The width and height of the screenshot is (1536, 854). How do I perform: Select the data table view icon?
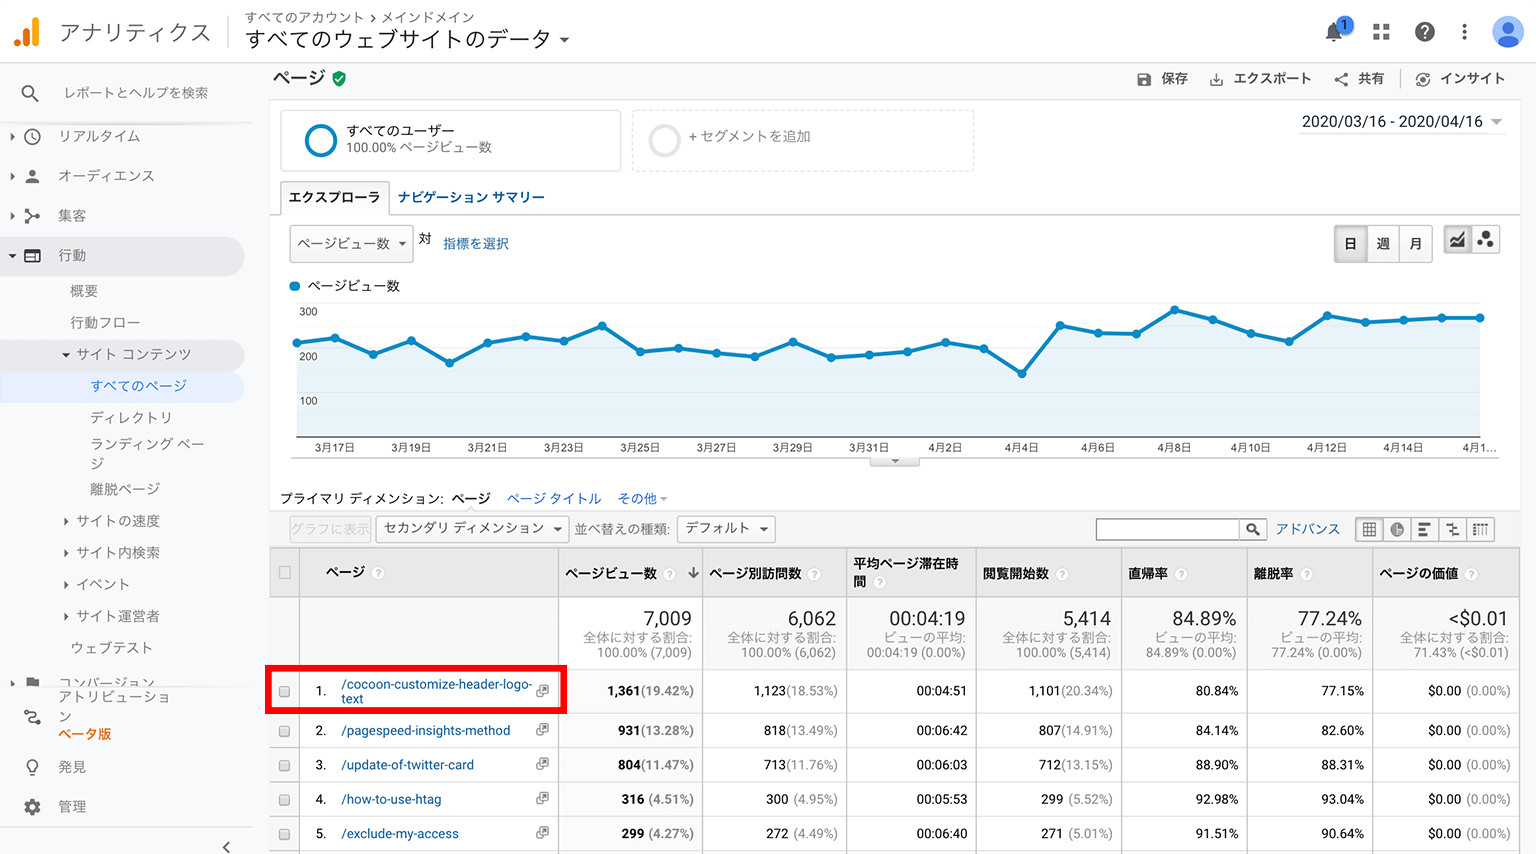1369,529
